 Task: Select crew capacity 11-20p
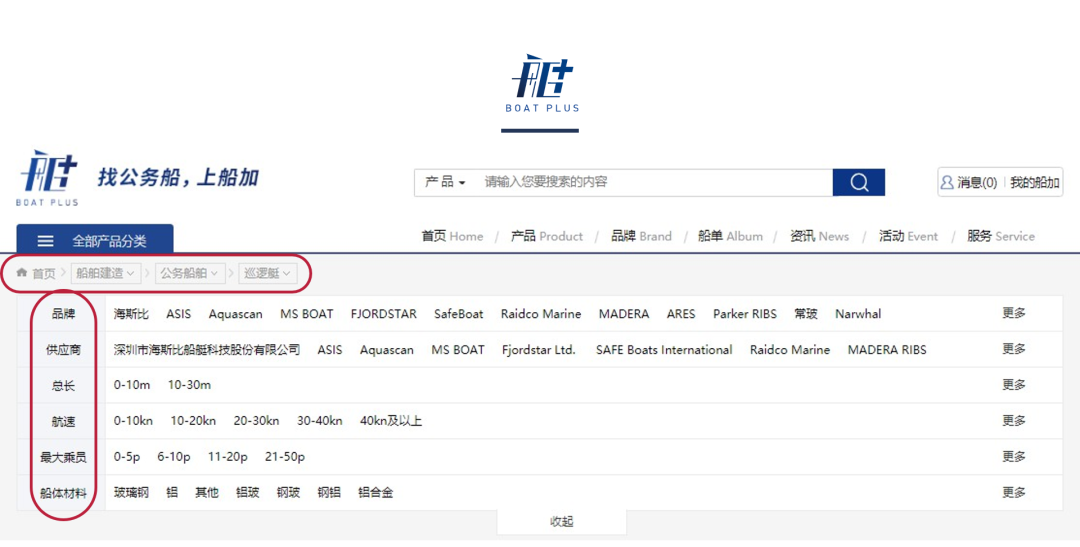point(228,457)
